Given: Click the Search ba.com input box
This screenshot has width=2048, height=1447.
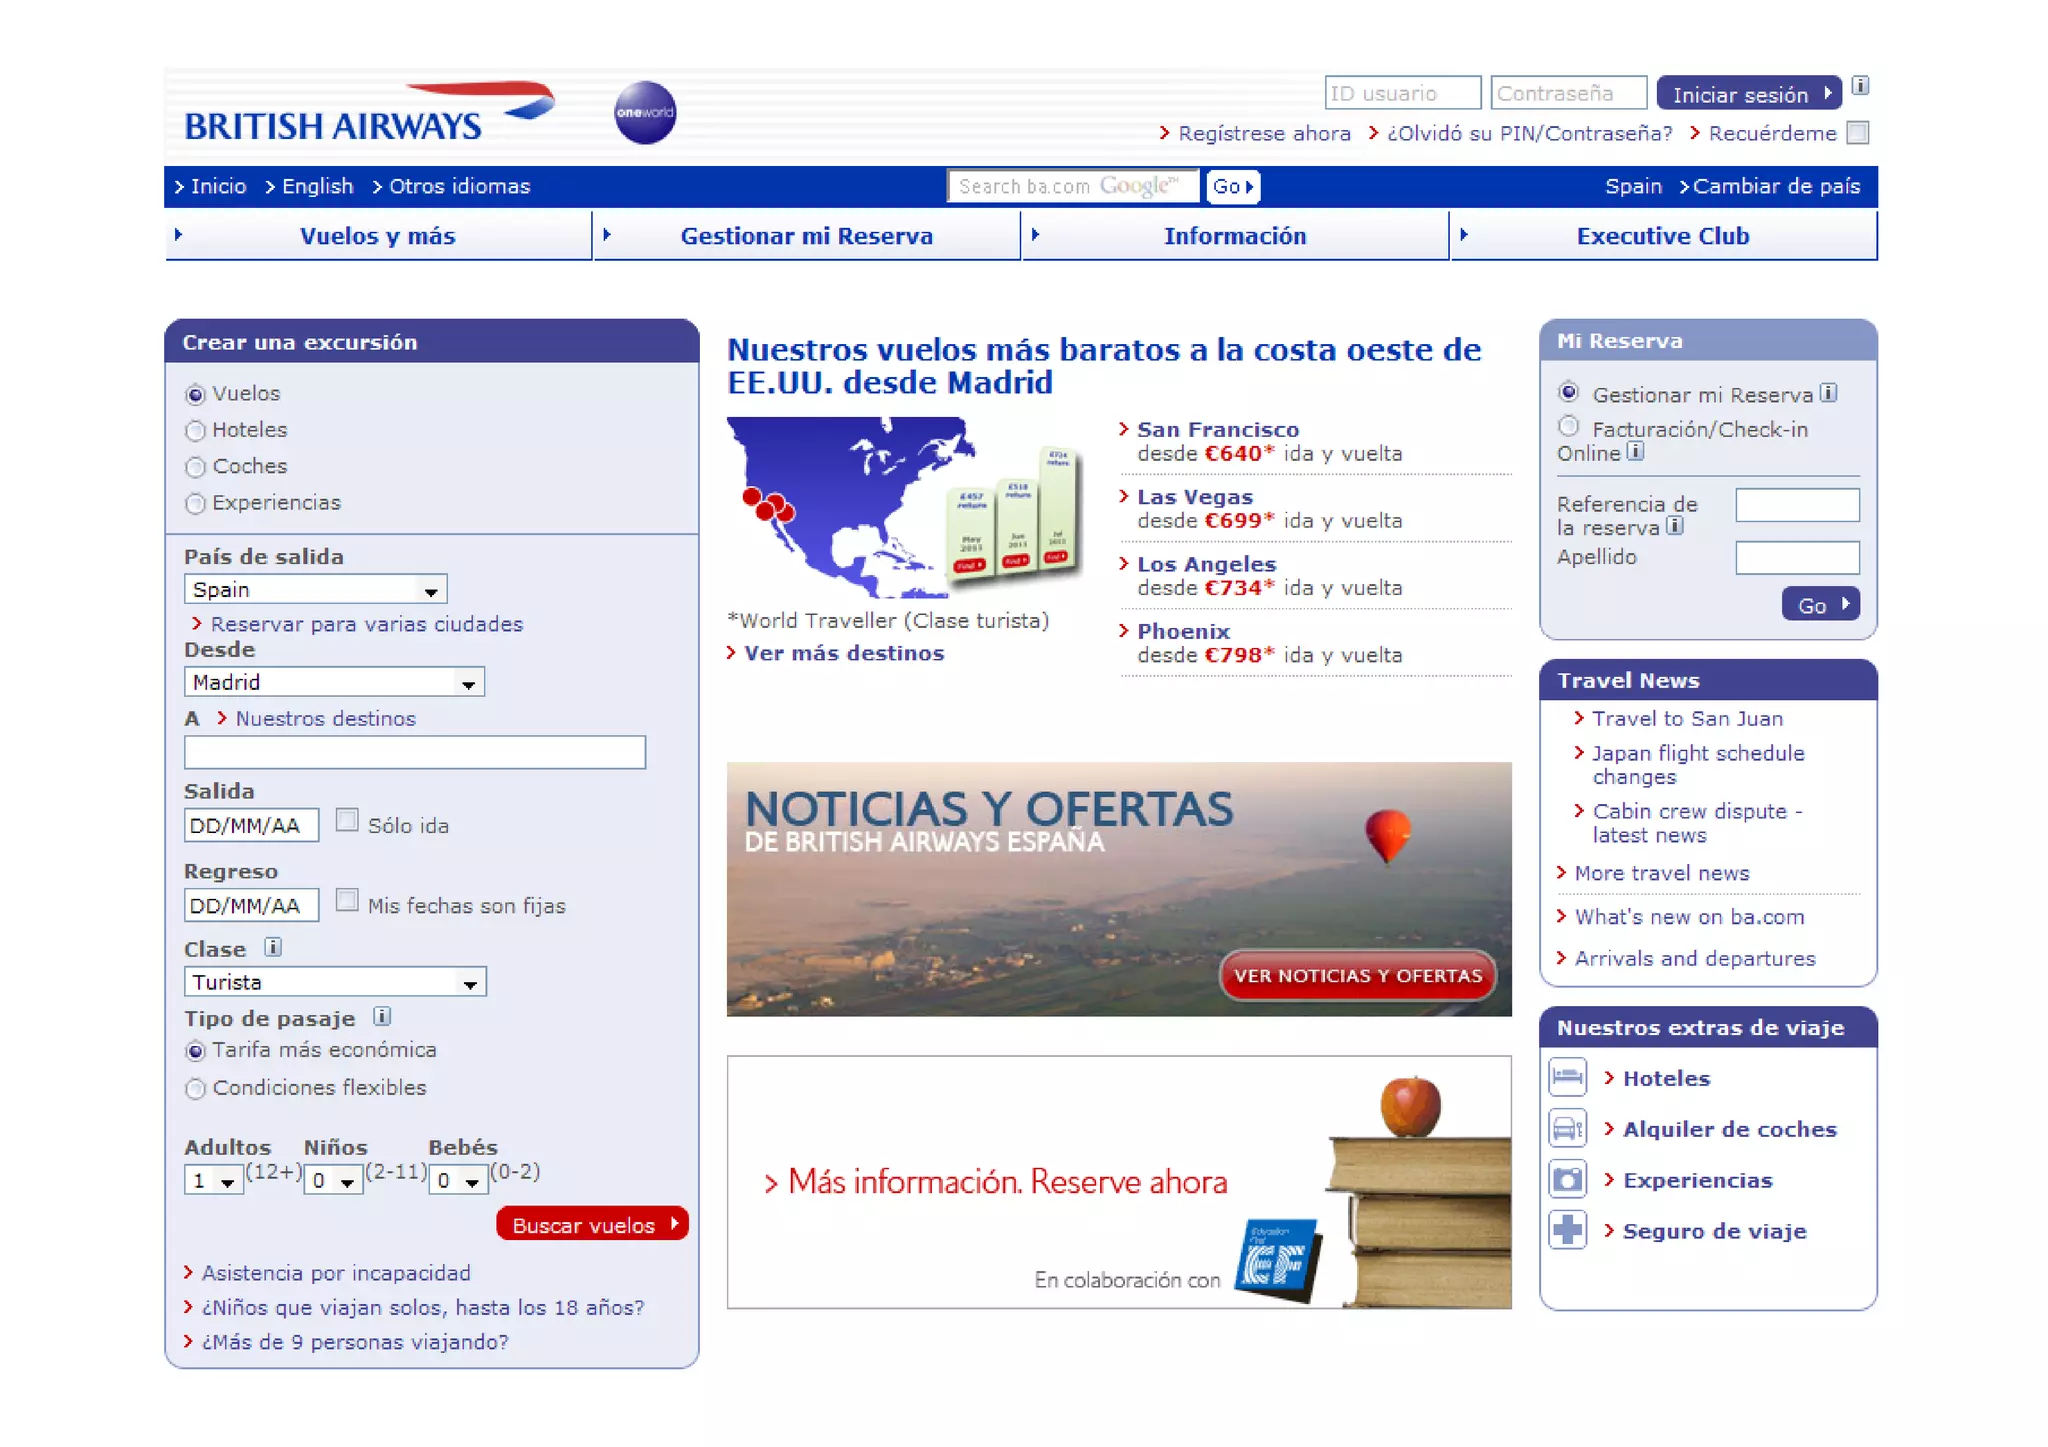Looking at the screenshot, I should coord(1072,186).
